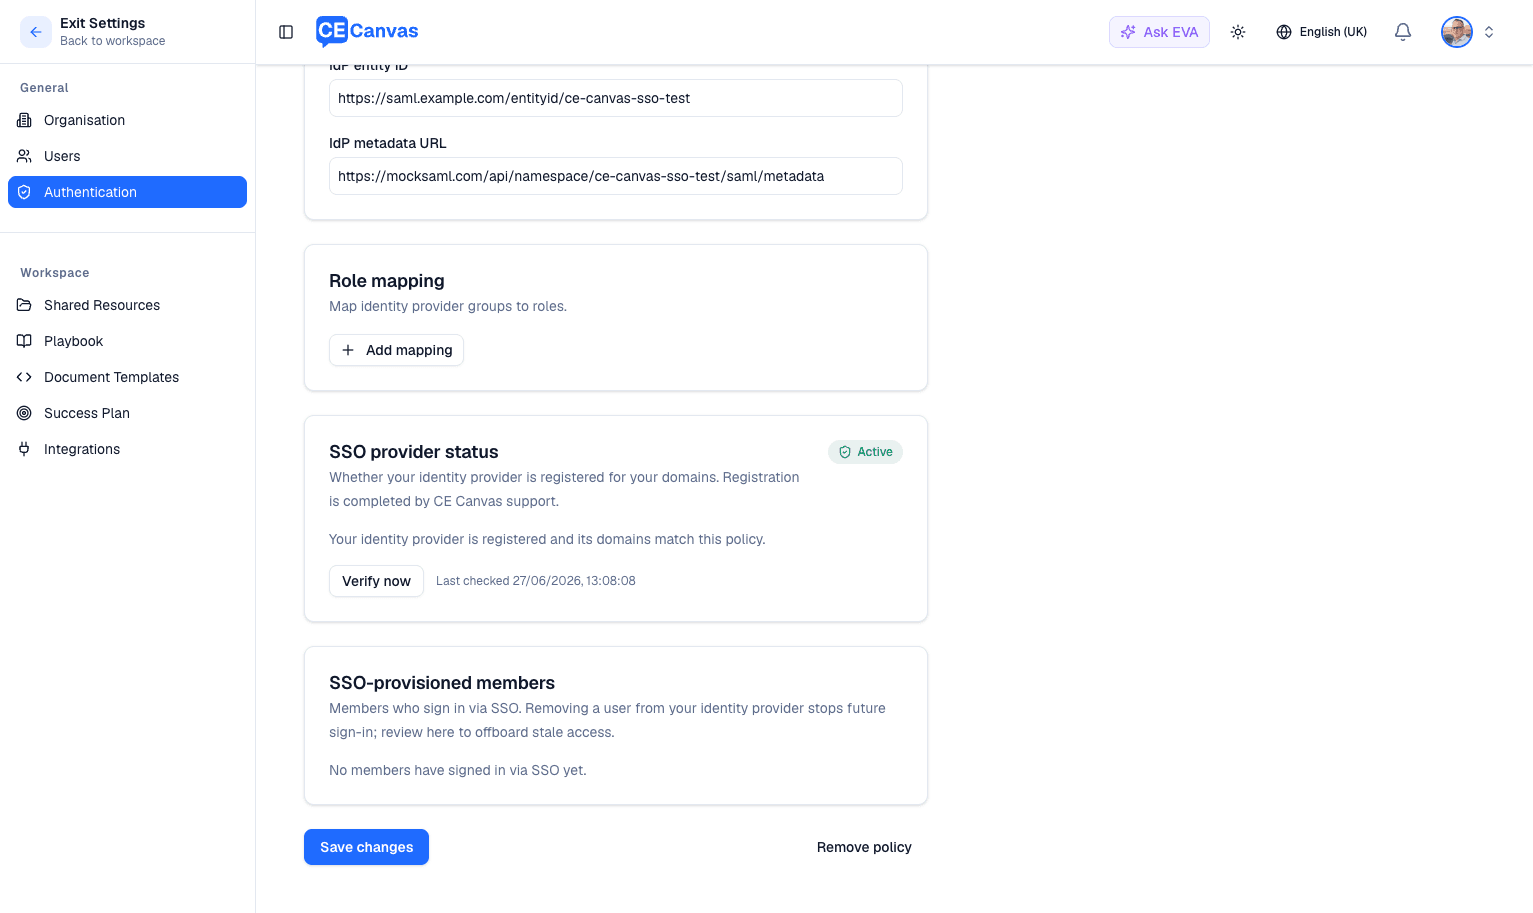Click the 'Back to workspace' text
Viewport: 1533px width, 913px height.
113,41
